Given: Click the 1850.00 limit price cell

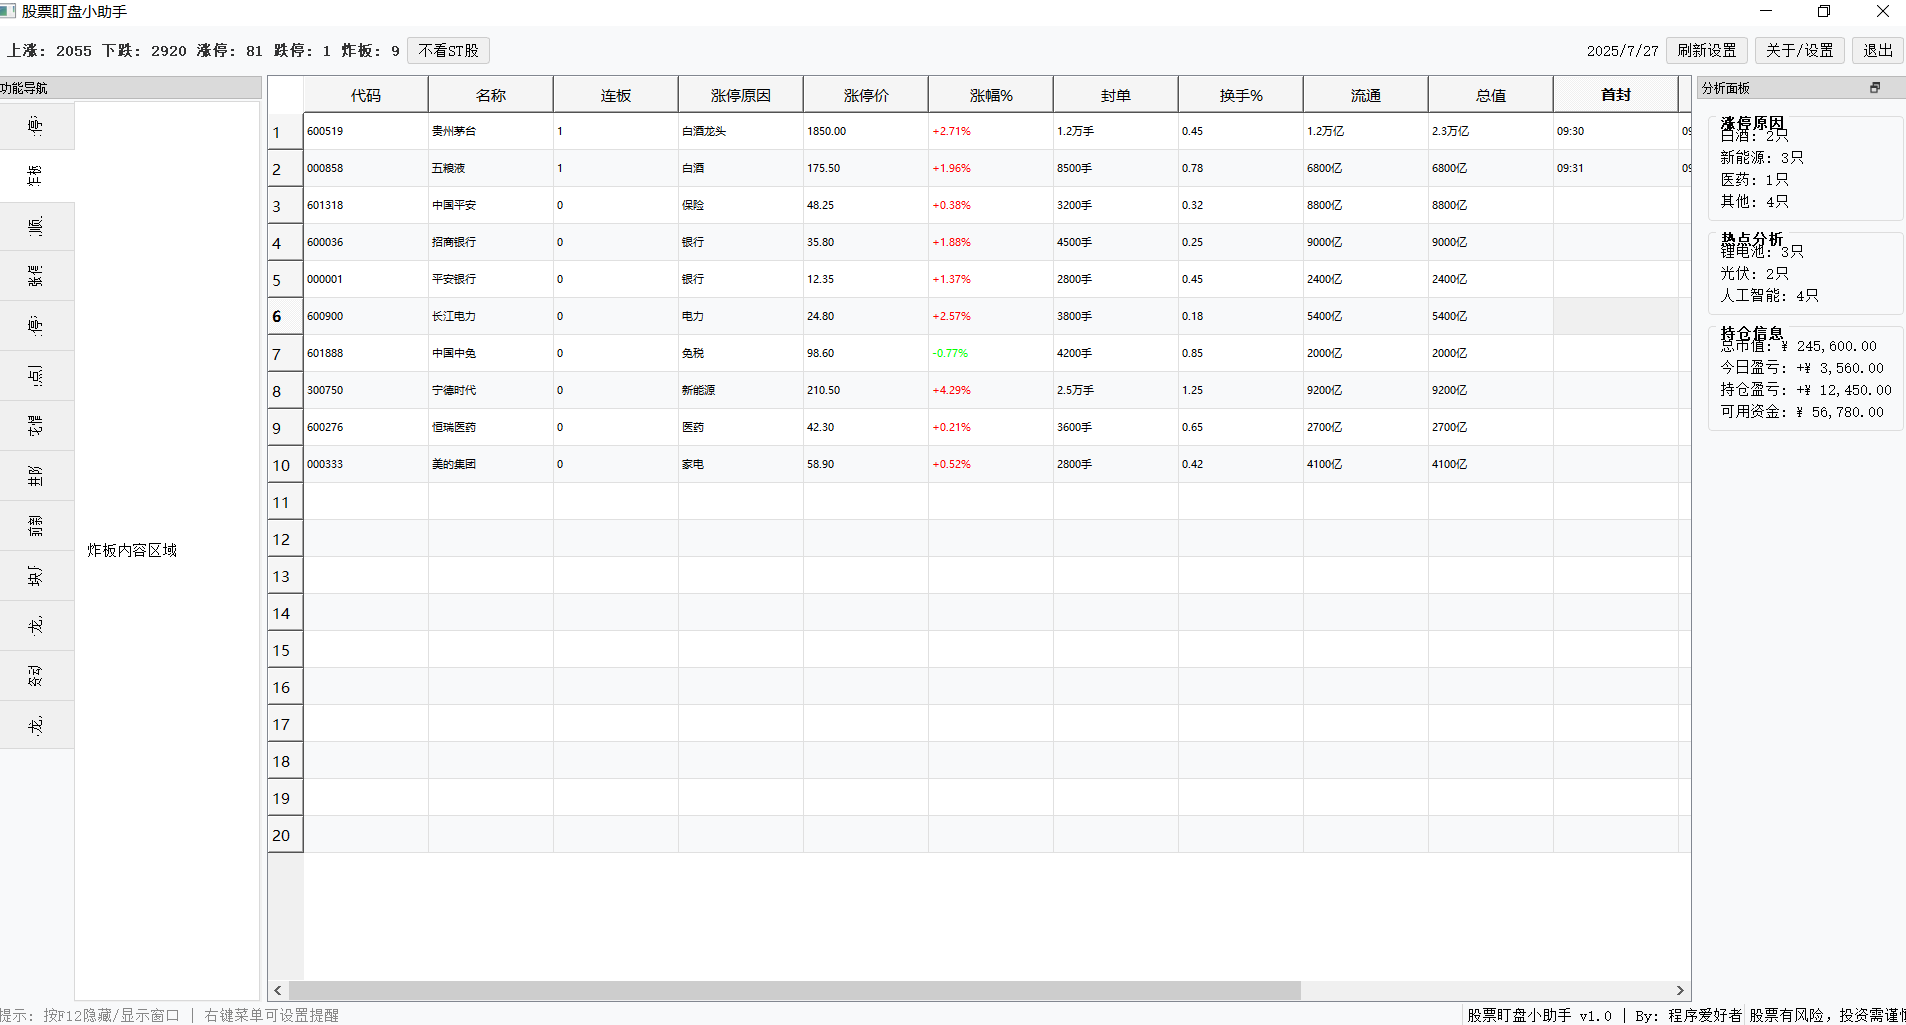Looking at the screenshot, I should pos(866,131).
